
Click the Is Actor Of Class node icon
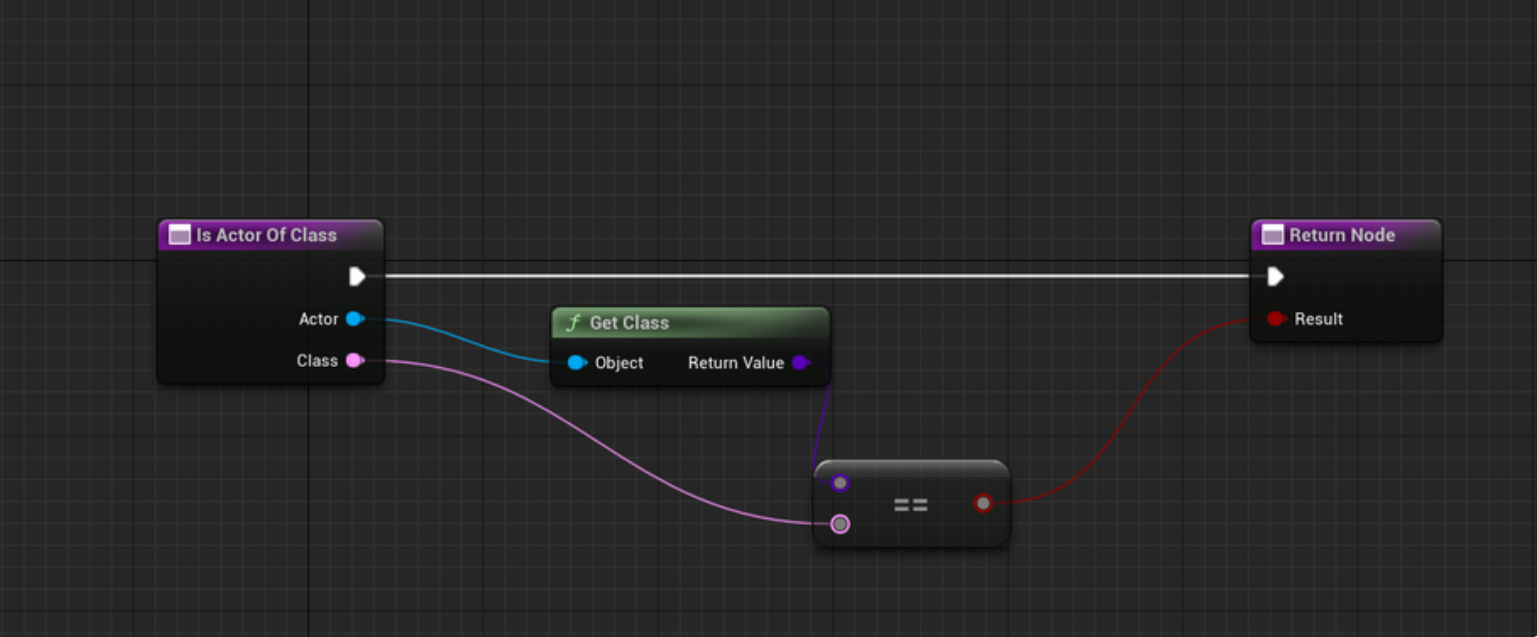180,235
